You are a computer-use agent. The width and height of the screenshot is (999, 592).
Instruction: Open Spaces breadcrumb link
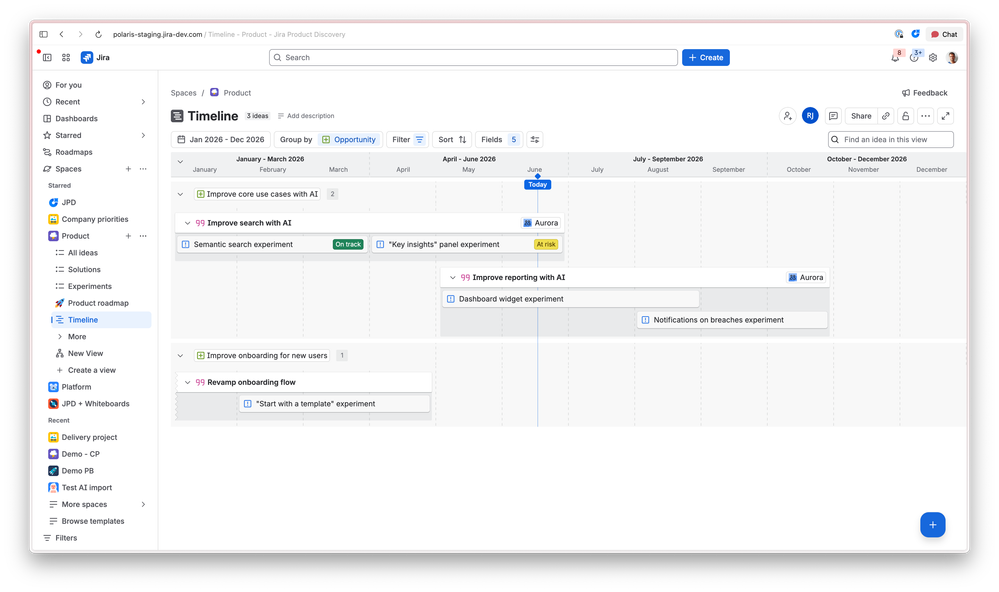[x=183, y=93]
